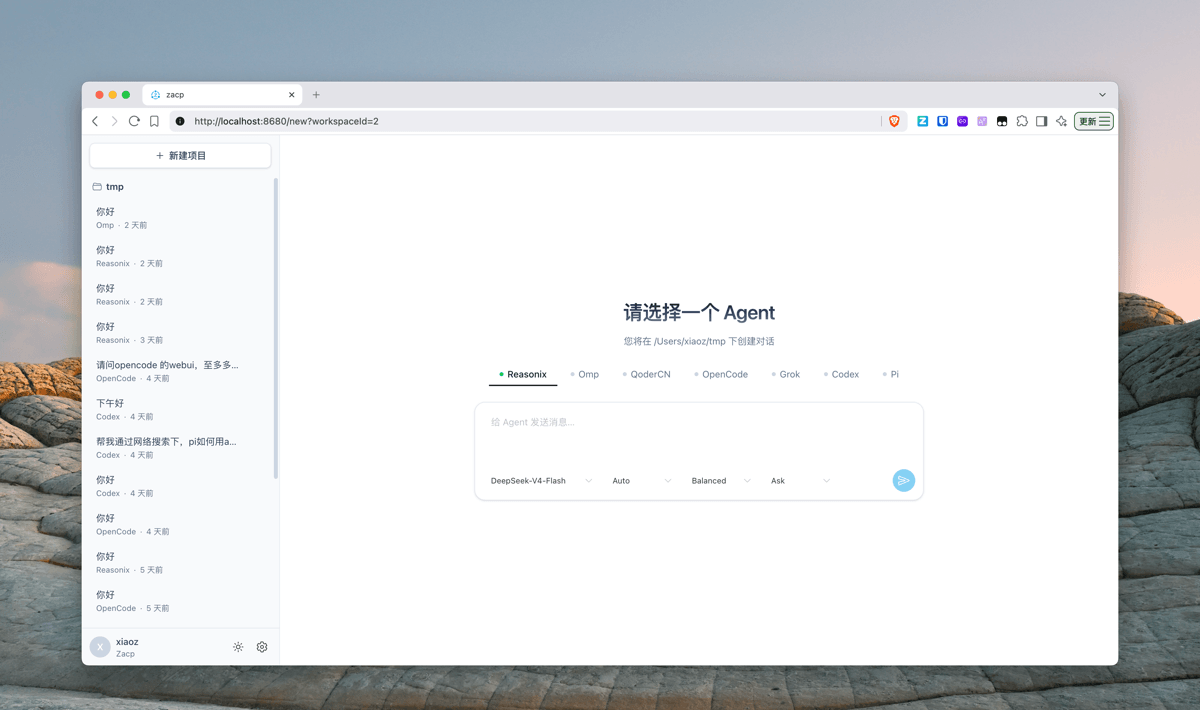The width and height of the screenshot is (1200, 710).
Task: Click the xiaoz username label
Action: click(x=127, y=642)
